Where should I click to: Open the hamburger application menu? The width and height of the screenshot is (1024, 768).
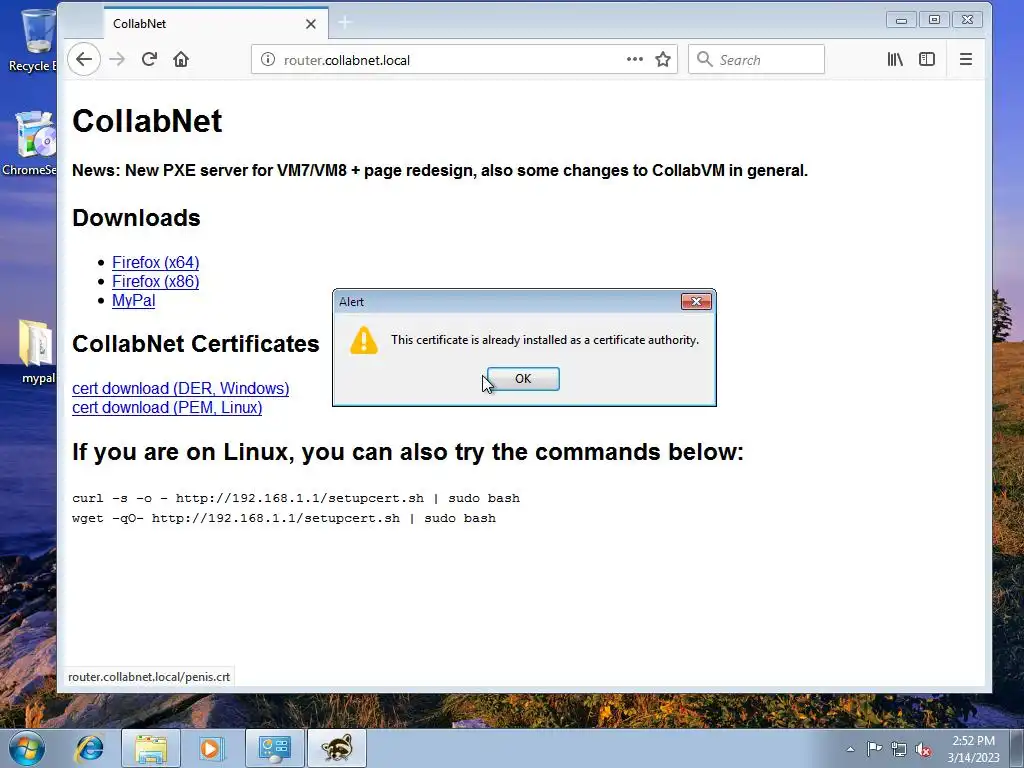966,59
